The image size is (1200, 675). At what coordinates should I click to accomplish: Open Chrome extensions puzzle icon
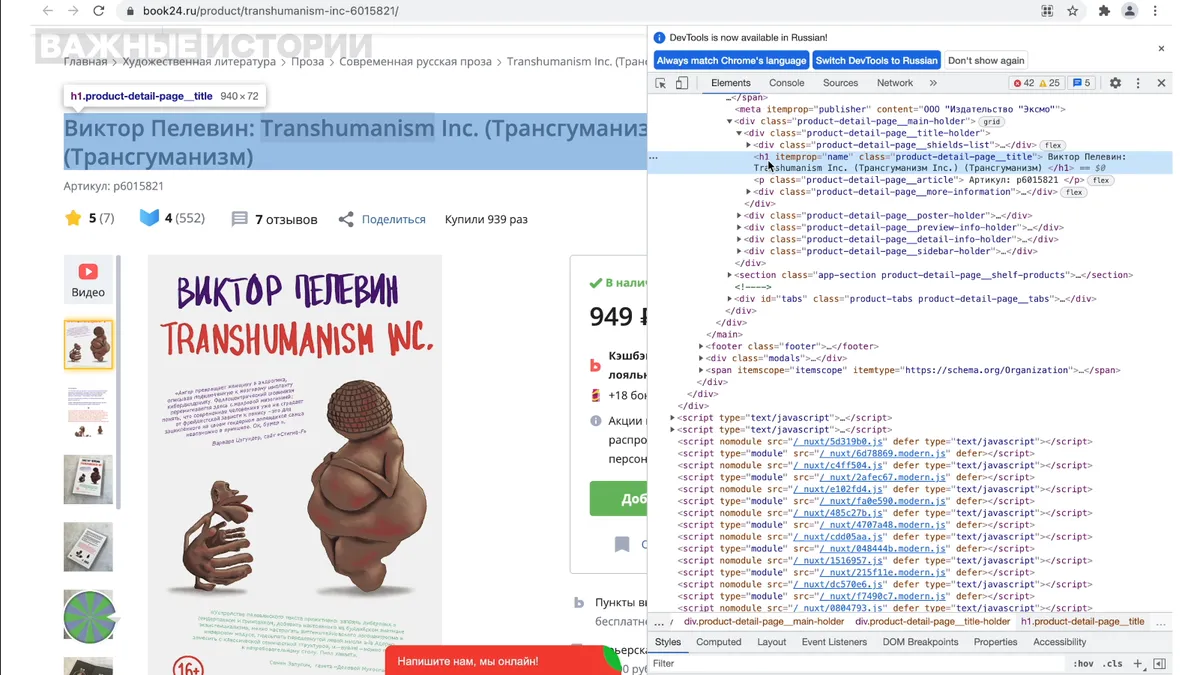tap(1104, 11)
